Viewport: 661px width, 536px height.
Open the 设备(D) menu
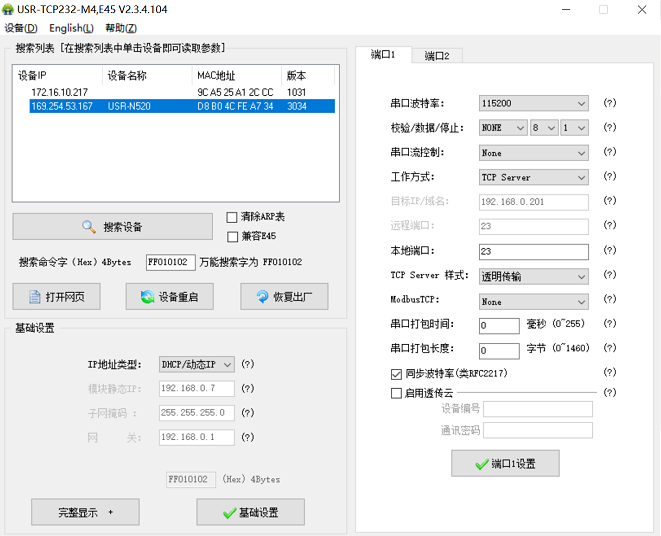(20, 28)
